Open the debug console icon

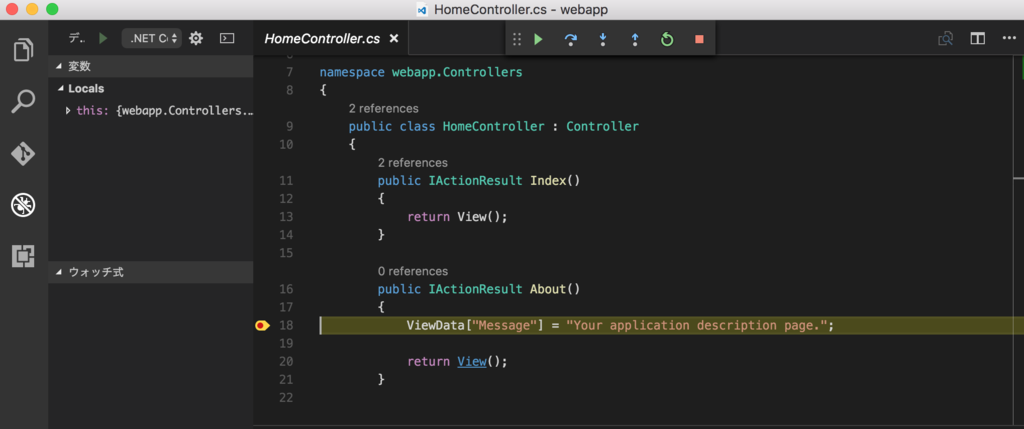click(x=227, y=39)
